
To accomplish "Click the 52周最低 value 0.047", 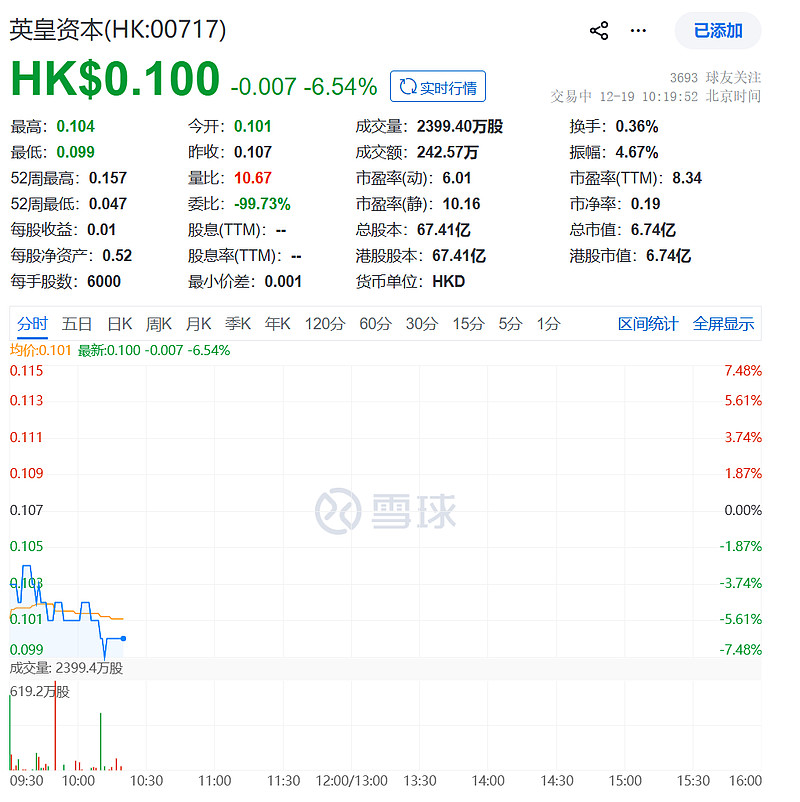I will (108, 204).
